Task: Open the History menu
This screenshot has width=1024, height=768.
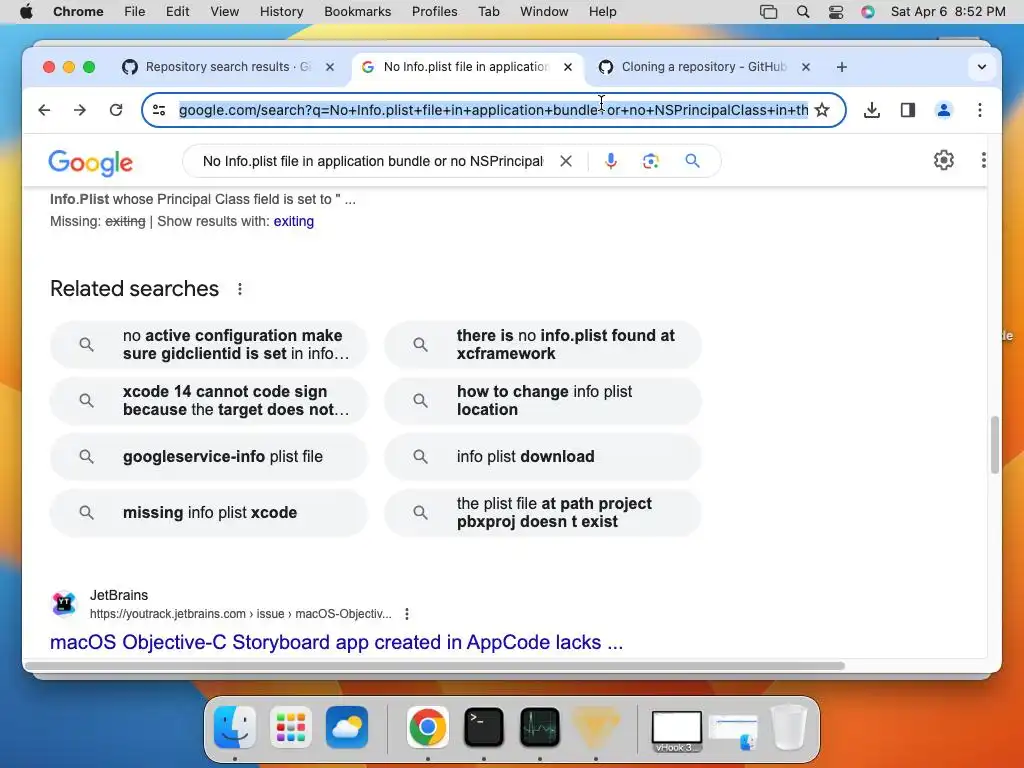Action: click(281, 12)
